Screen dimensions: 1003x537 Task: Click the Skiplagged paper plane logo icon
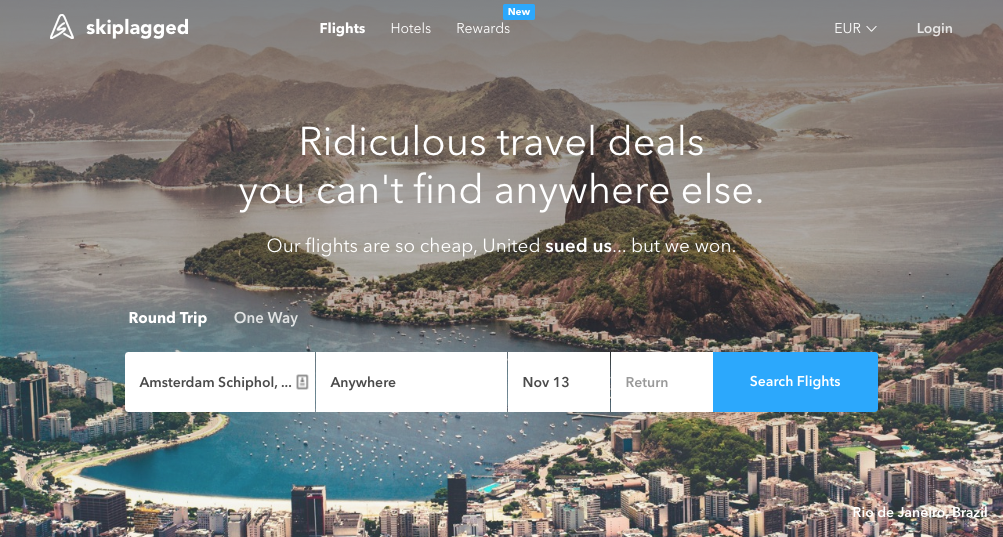click(x=62, y=28)
